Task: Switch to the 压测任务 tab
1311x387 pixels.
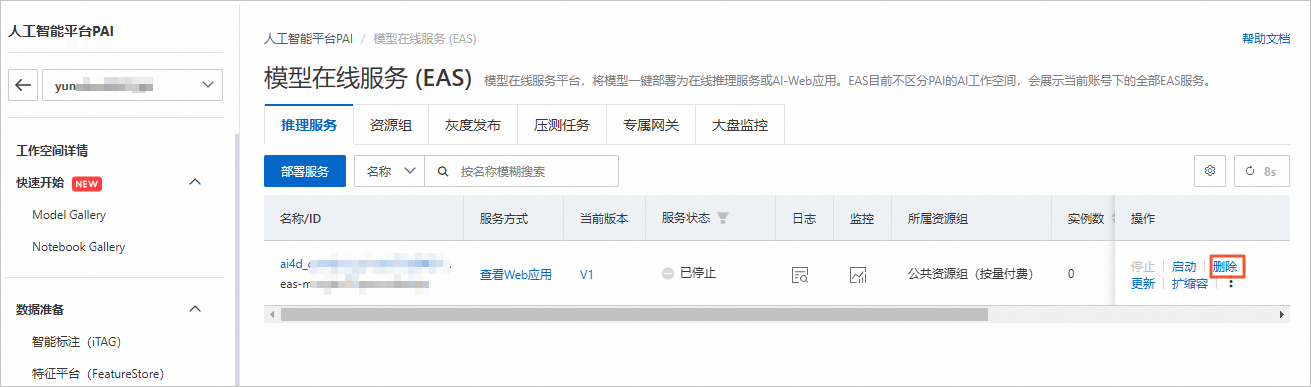Action: click(x=562, y=126)
